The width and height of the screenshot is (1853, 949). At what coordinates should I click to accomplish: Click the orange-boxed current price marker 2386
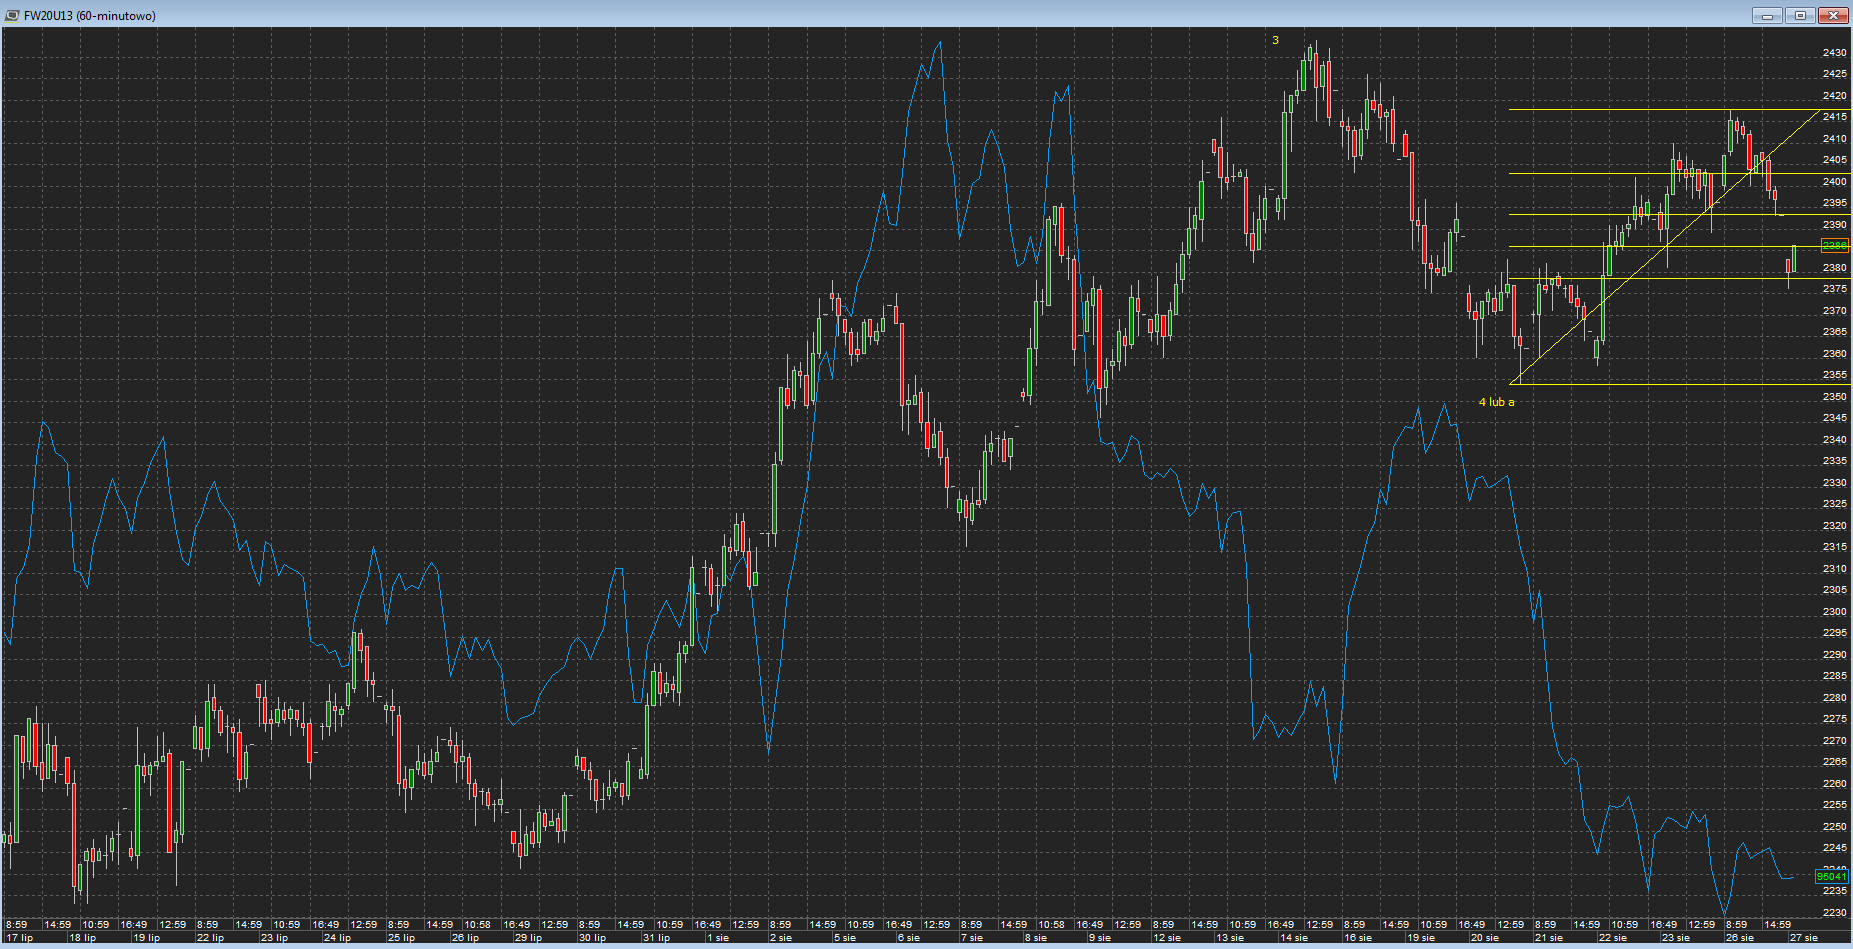(x=1835, y=246)
